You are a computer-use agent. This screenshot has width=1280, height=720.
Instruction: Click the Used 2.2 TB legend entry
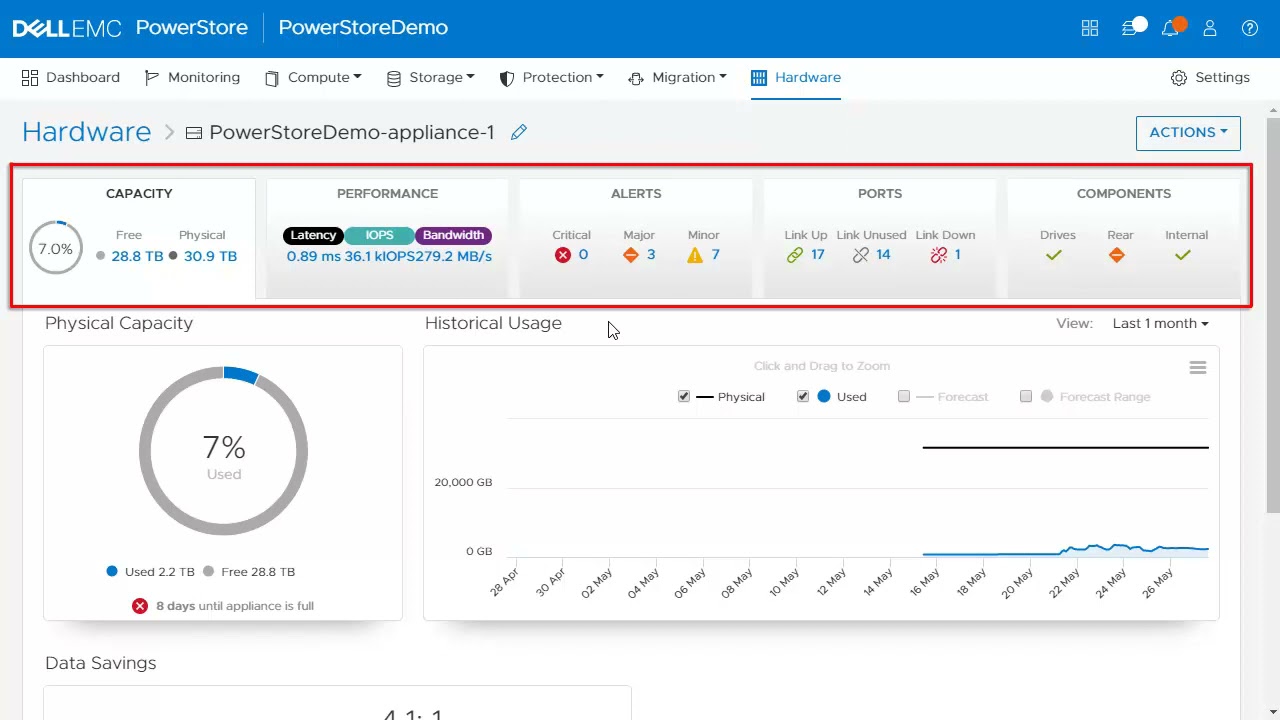point(150,572)
